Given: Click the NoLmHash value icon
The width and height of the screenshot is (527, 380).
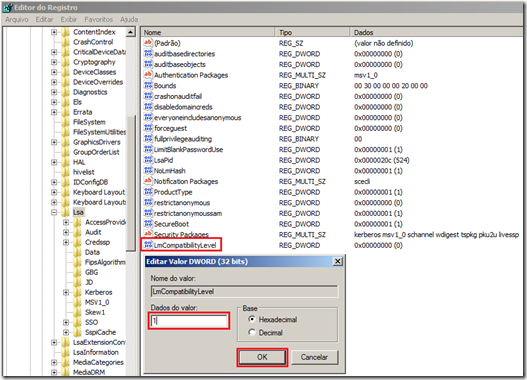Looking at the screenshot, I should [148, 171].
